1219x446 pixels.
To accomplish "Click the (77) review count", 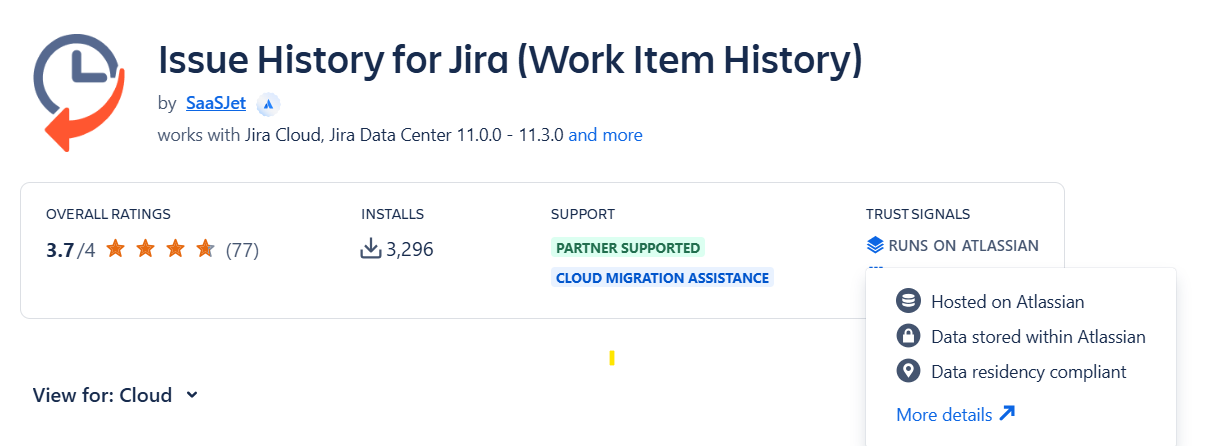I will click(242, 250).
